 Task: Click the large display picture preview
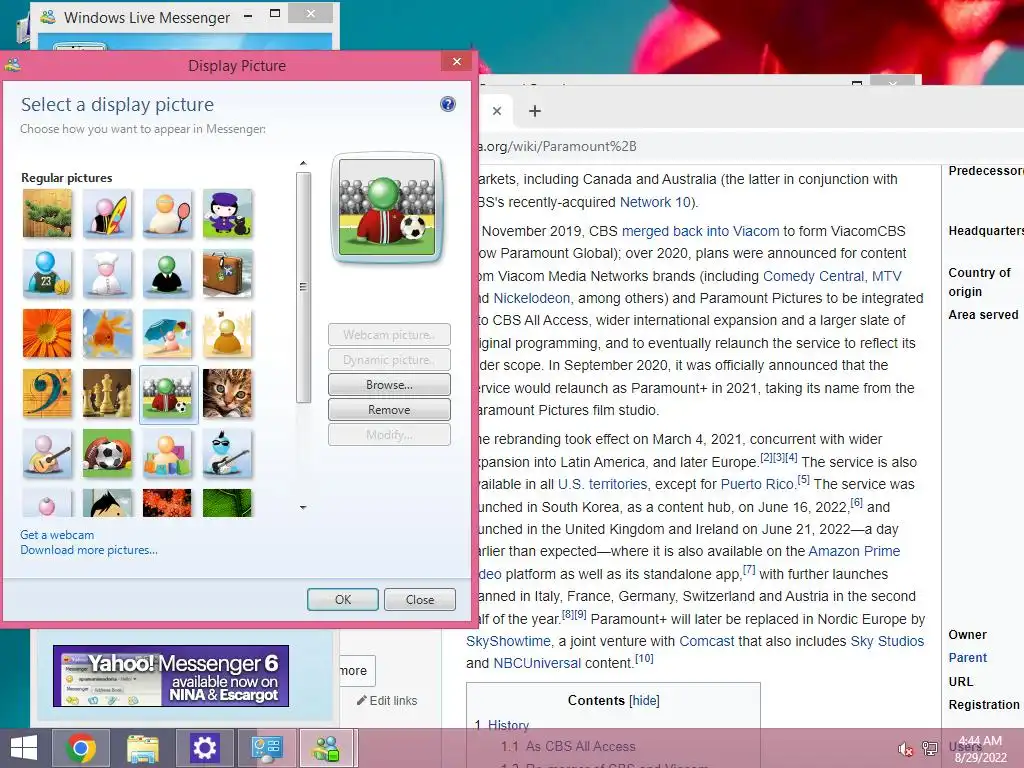[387, 208]
